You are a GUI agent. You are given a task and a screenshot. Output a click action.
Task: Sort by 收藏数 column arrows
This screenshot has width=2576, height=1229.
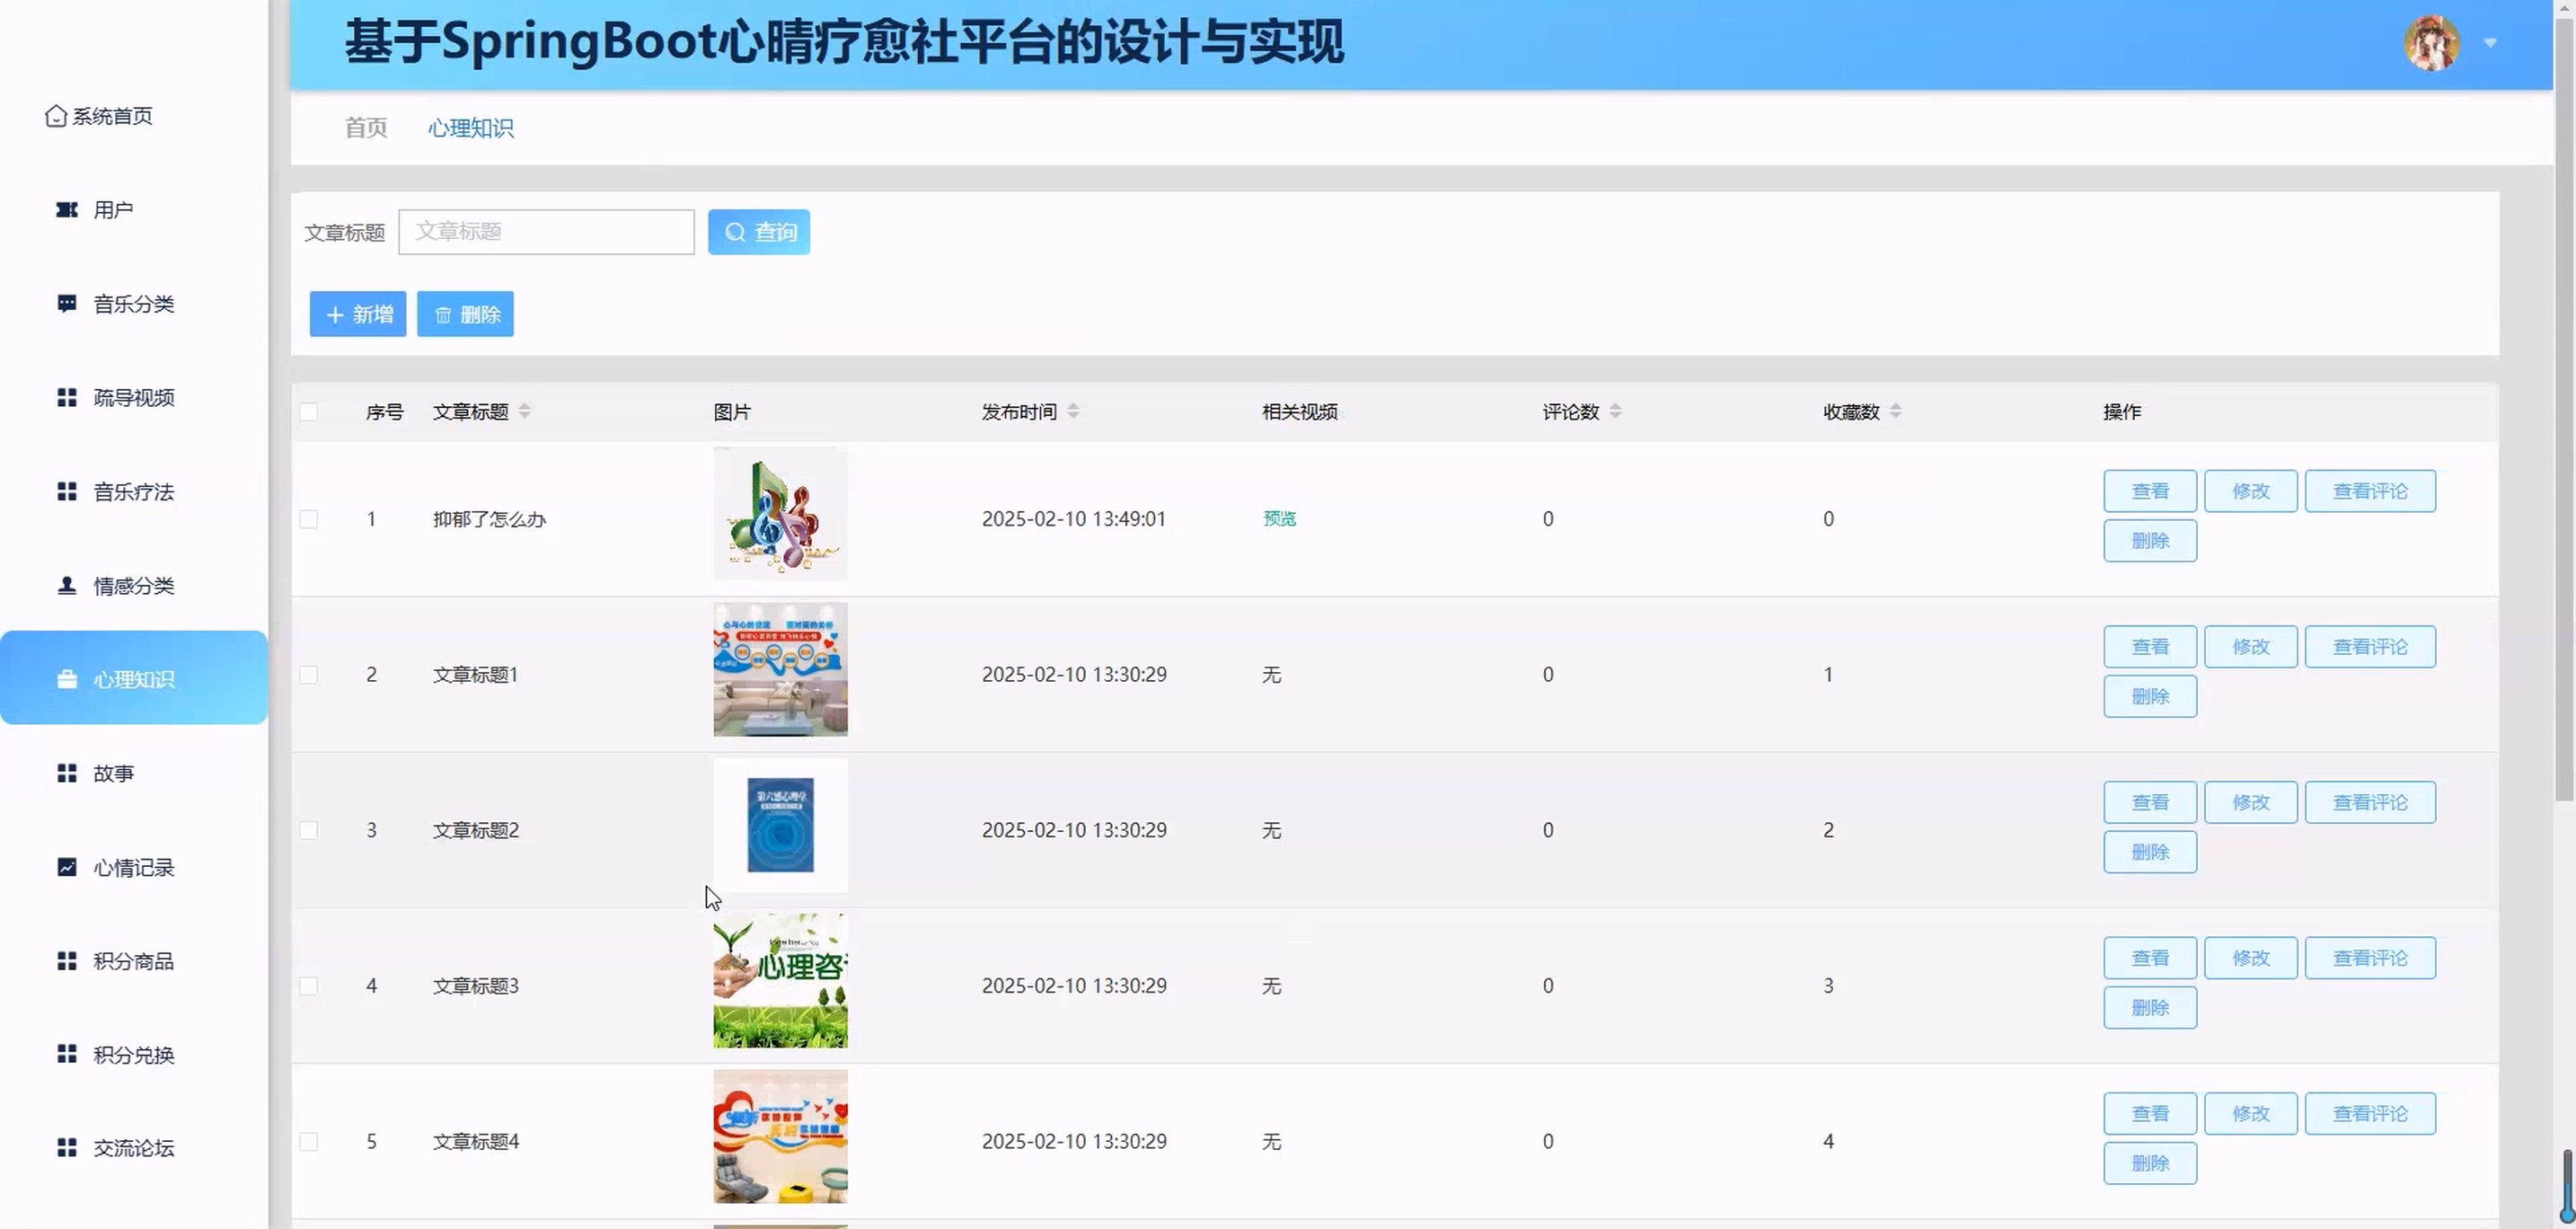(x=1895, y=411)
